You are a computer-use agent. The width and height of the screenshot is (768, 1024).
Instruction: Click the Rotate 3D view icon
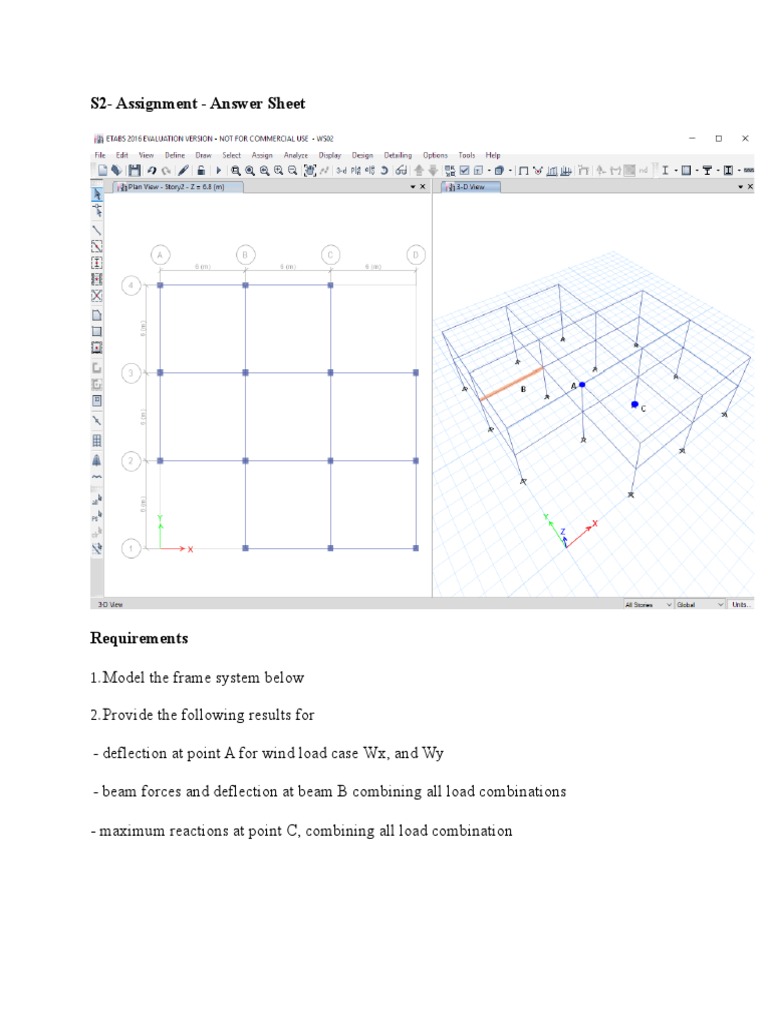385,170
